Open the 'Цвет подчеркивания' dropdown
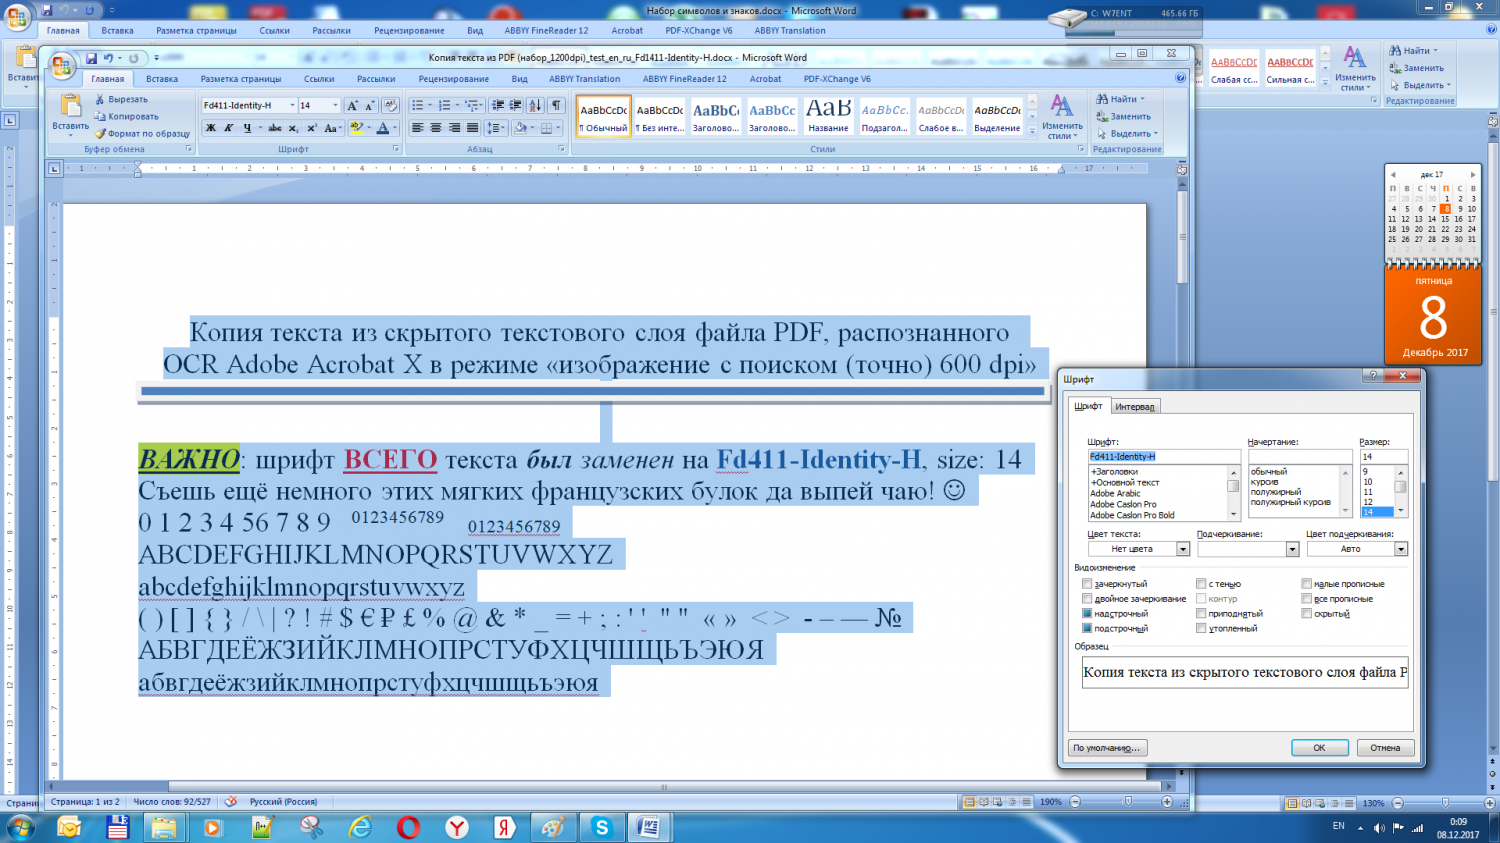This screenshot has height=843, width=1500. point(1401,549)
